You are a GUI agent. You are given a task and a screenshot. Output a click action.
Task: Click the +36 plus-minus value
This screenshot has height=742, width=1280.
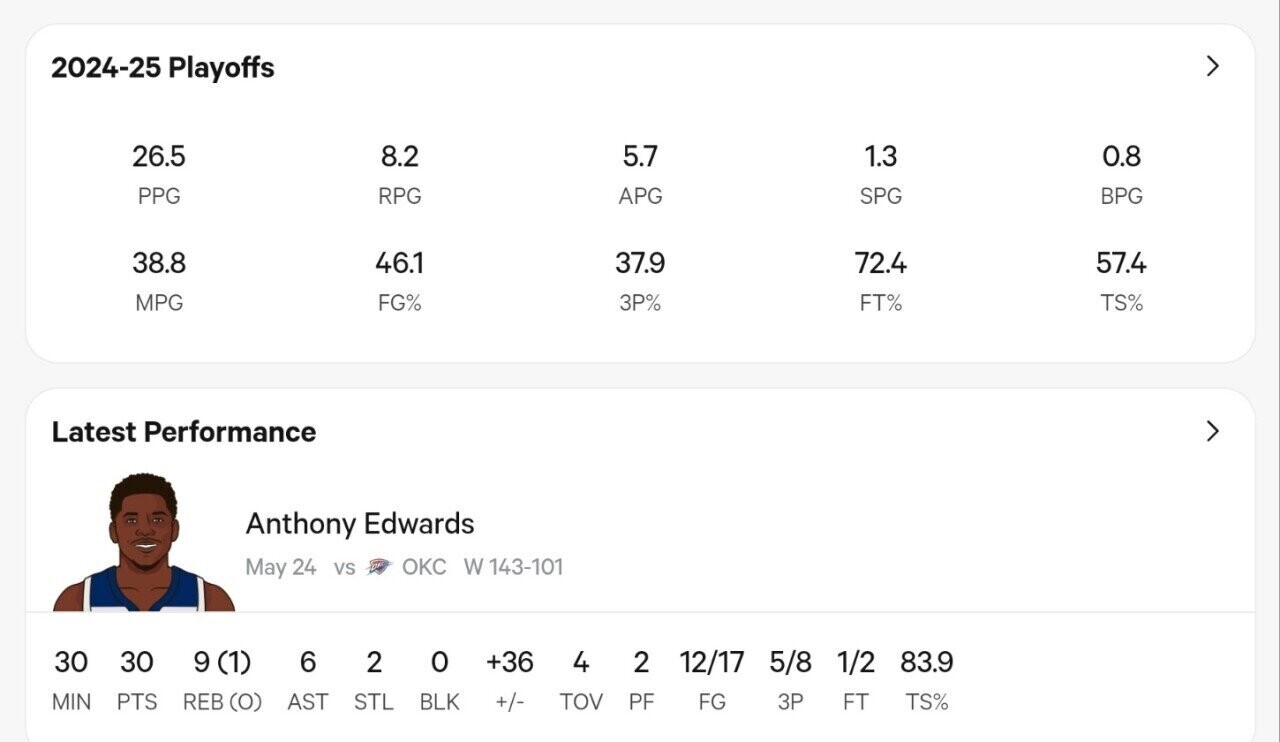pyautogui.click(x=510, y=662)
